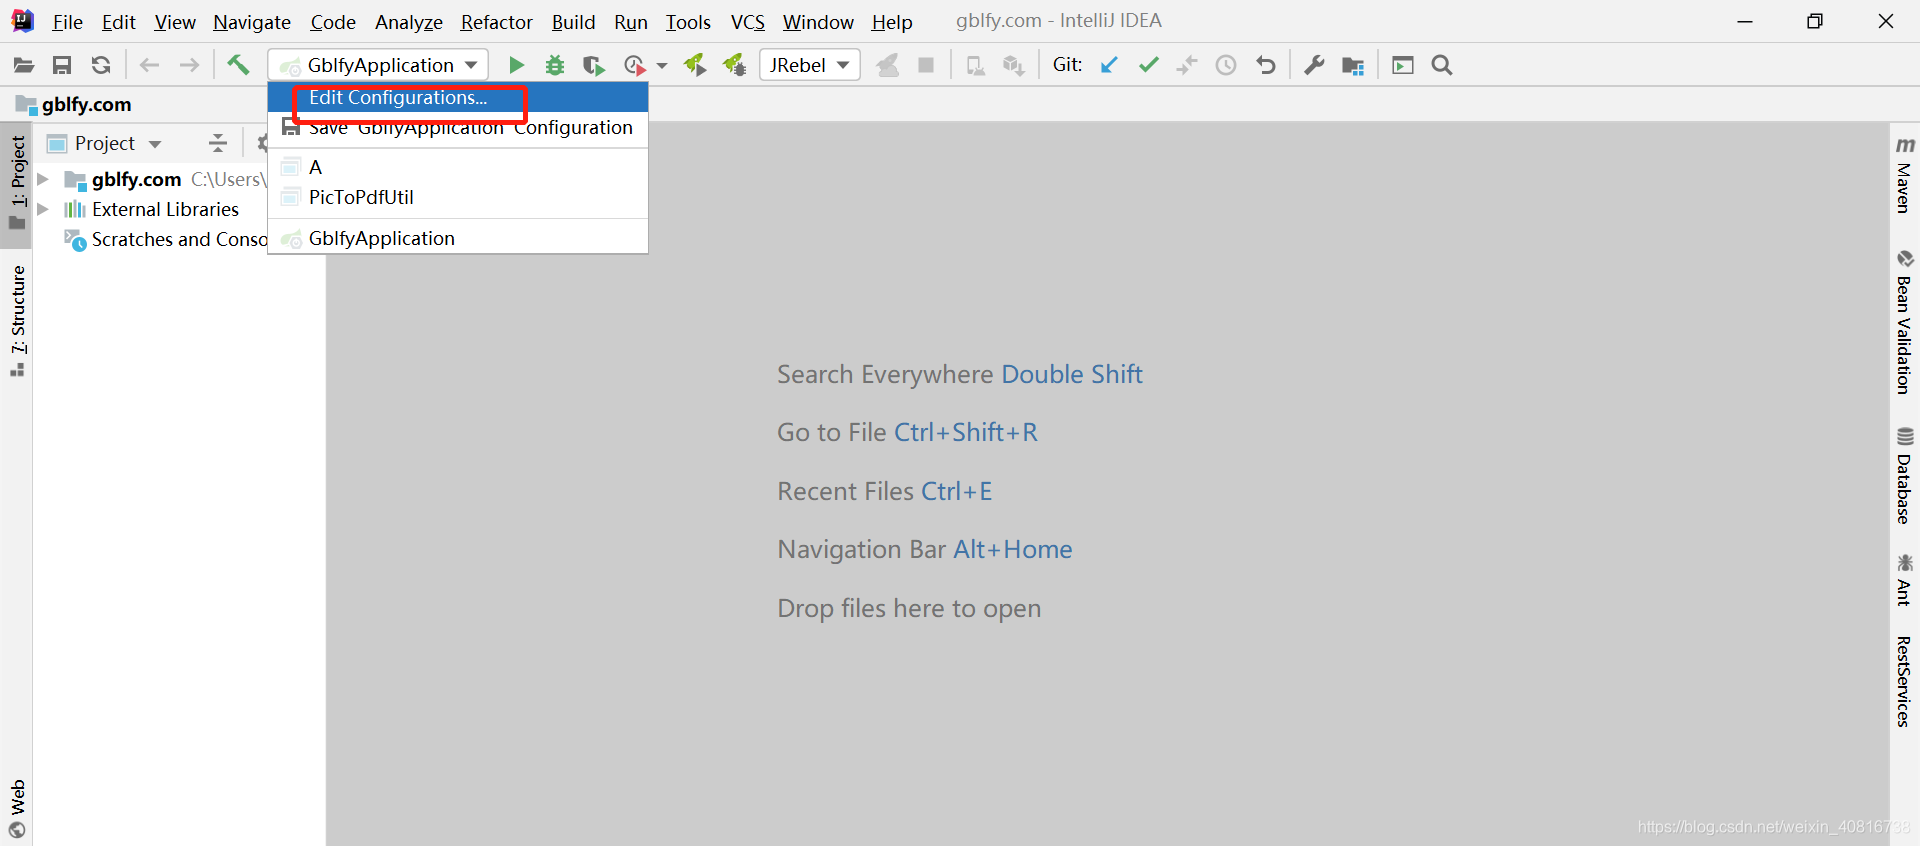Git commit green checkmark
The image size is (1920, 846).
pyautogui.click(x=1148, y=65)
